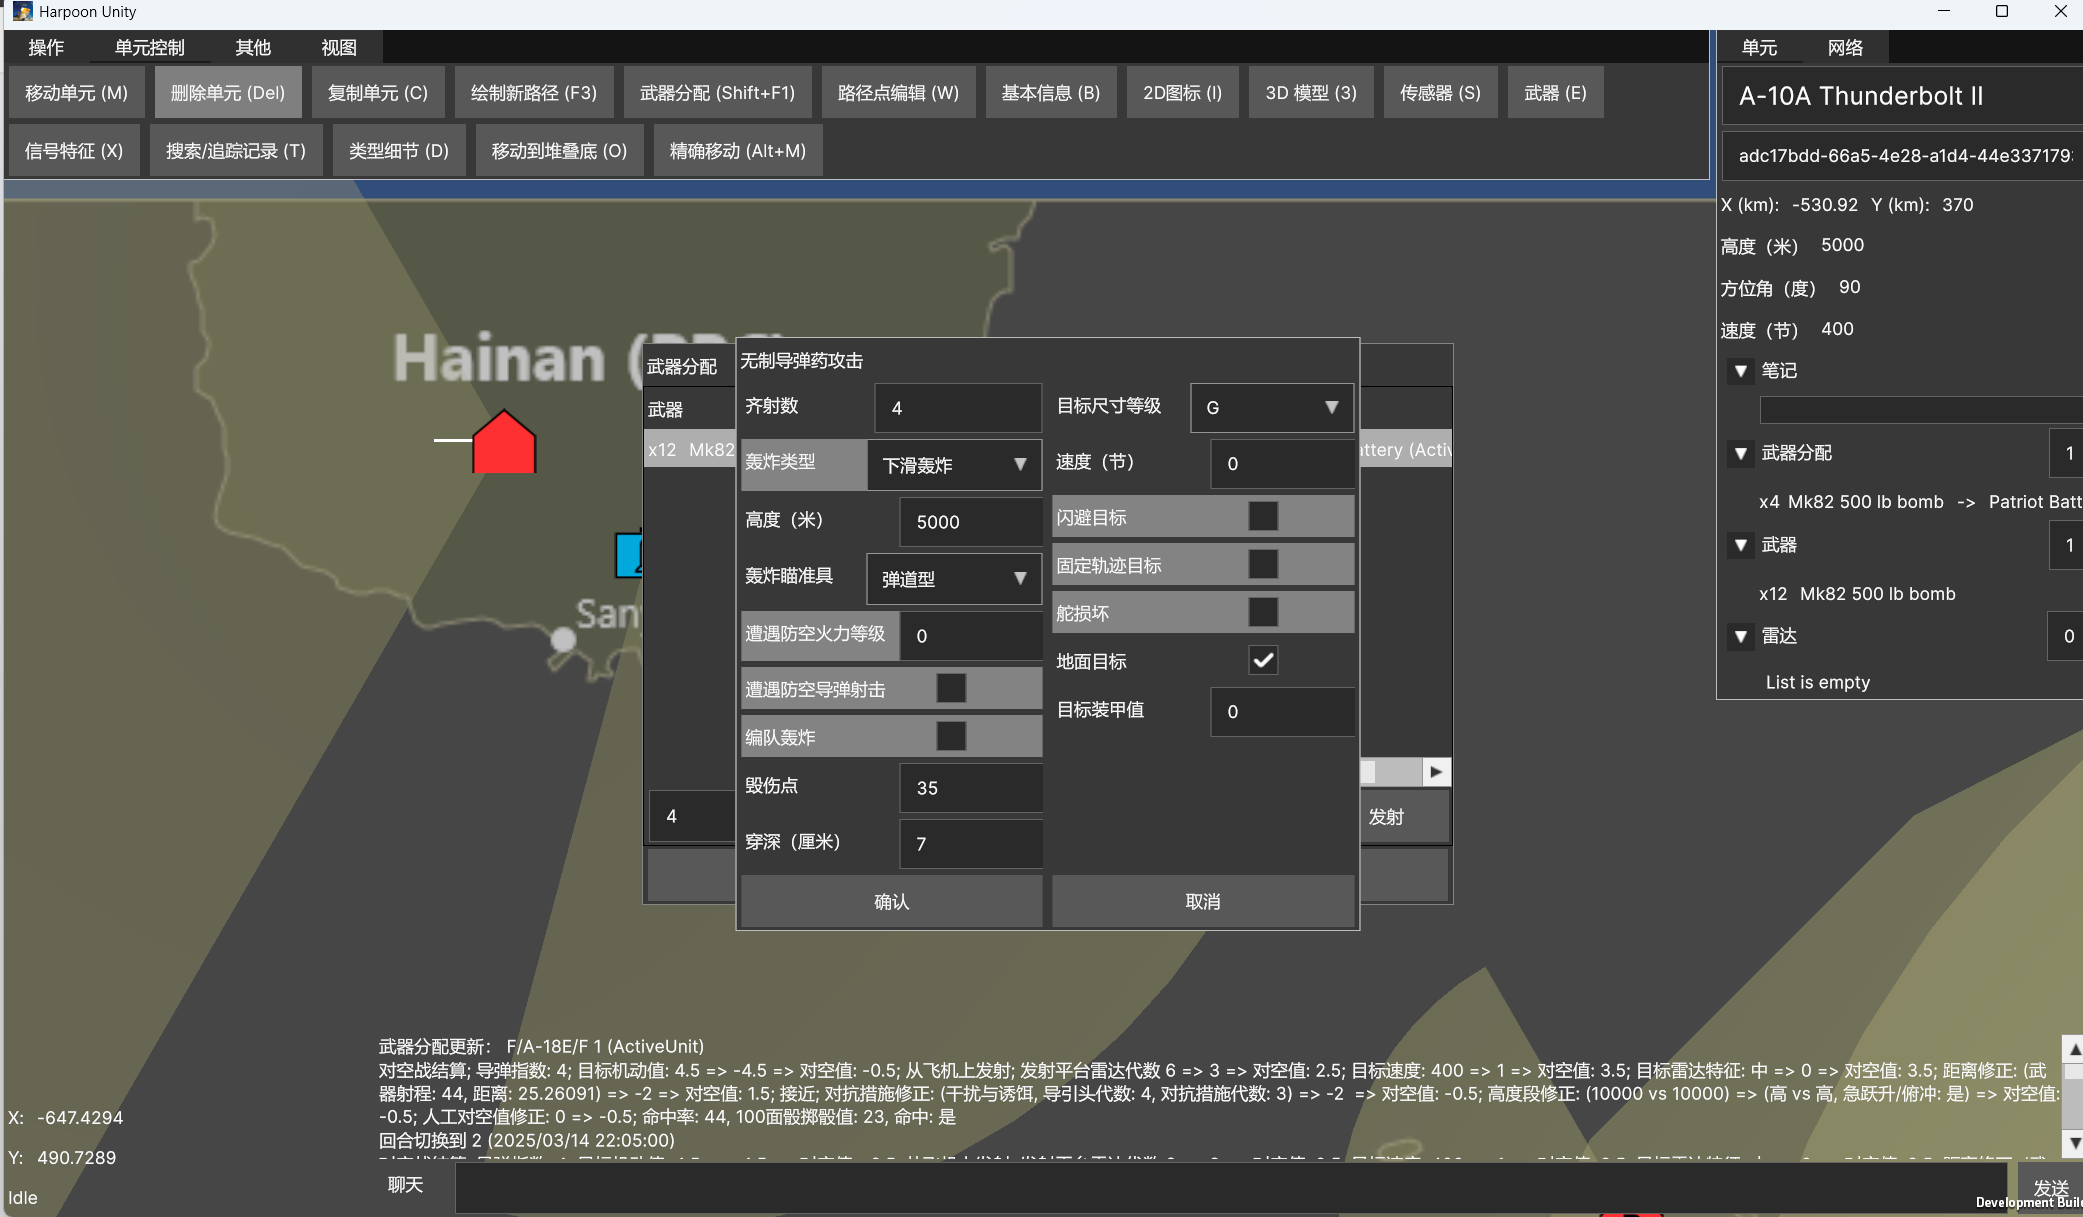2083x1217 pixels.
Task: Switch to the 网络 tab
Action: point(1845,47)
